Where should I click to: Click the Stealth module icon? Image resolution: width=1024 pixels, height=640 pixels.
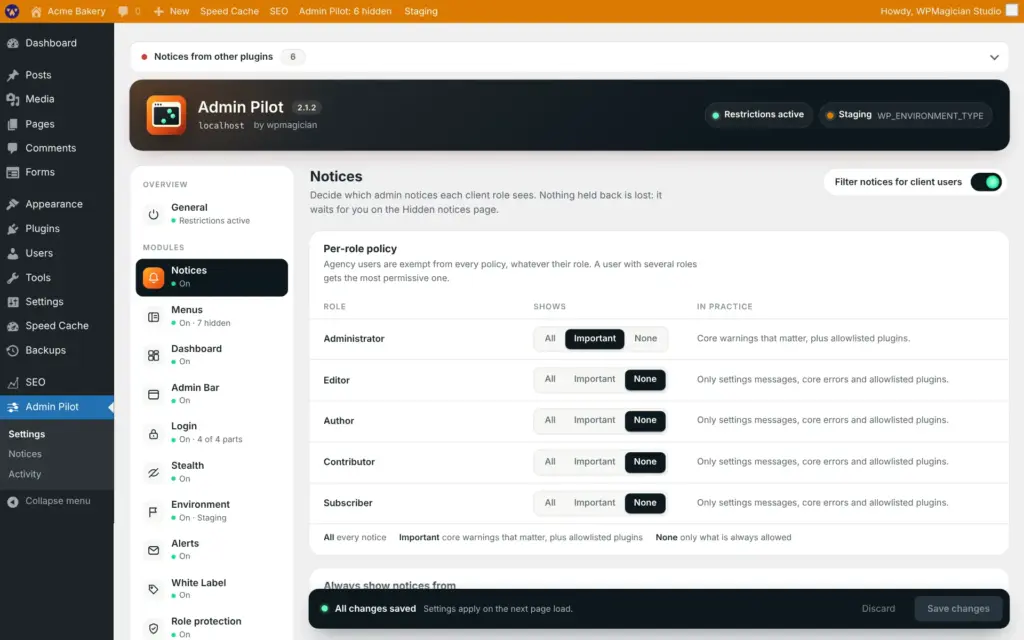click(153, 472)
